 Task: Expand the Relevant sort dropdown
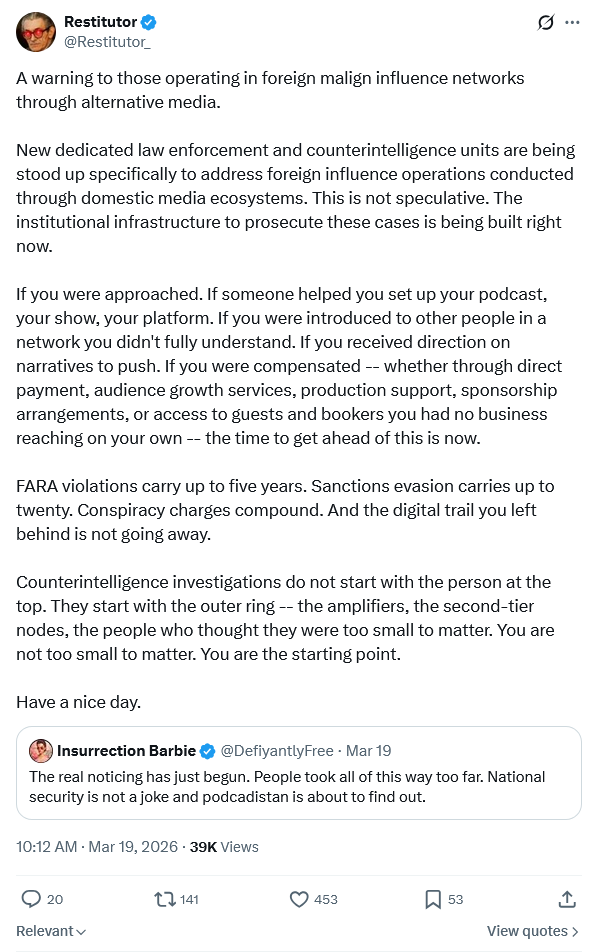click(x=51, y=931)
